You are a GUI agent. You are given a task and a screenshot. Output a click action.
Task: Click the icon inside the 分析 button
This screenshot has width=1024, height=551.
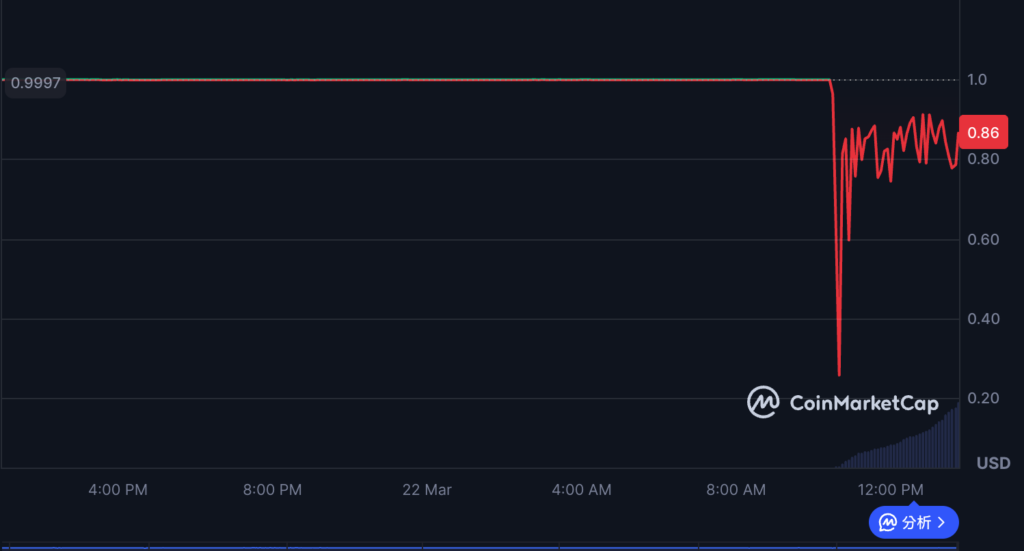click(x=887, y=522)
